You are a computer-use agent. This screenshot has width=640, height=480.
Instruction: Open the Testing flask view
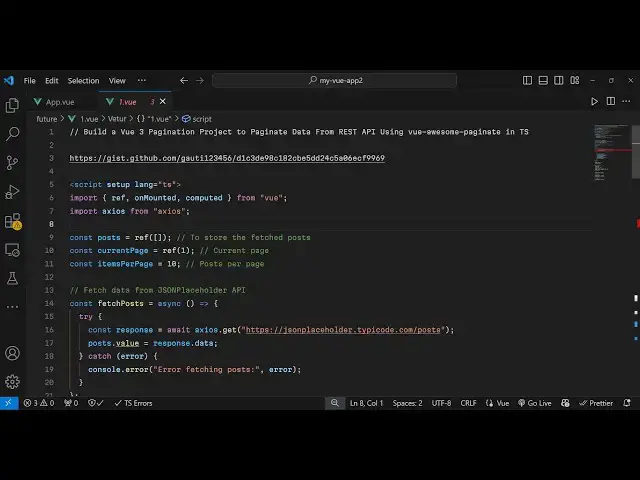click(12, 279)
